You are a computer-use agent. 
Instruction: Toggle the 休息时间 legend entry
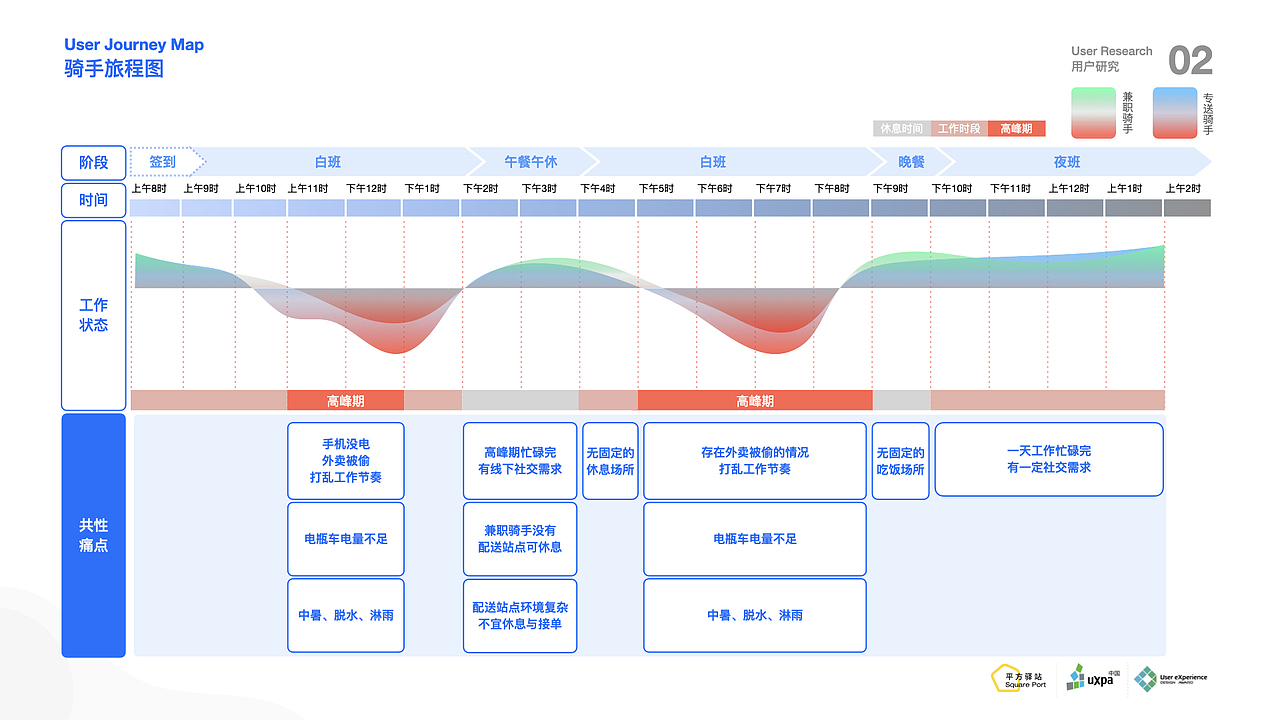pos(902,128)
